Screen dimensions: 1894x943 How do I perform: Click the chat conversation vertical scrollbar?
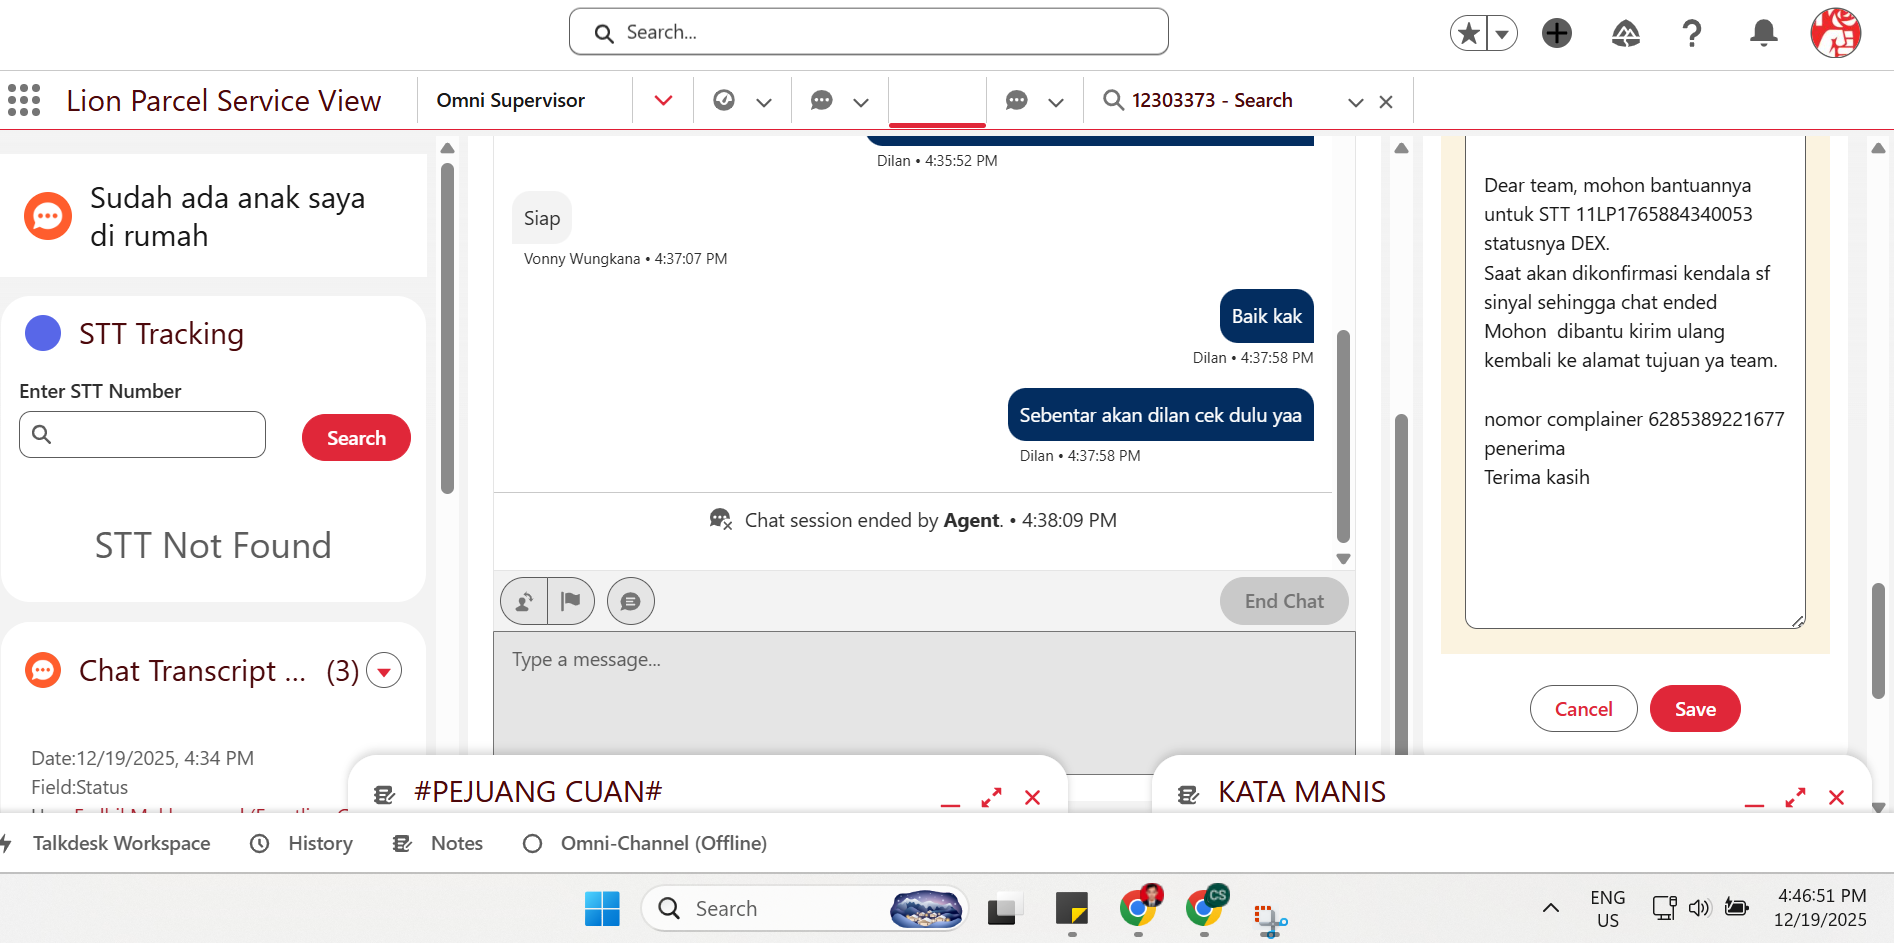(1344, 436)
